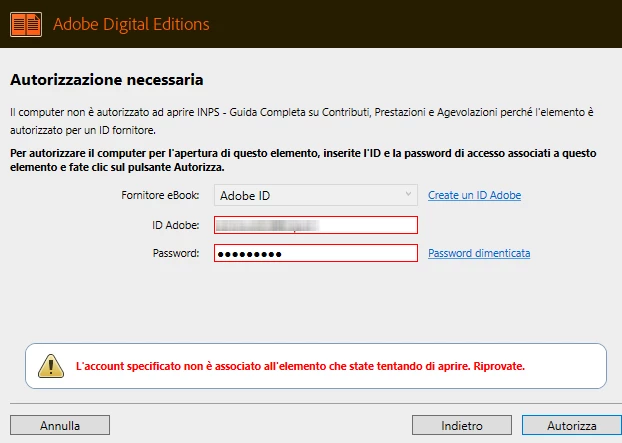Screen dimensions: 622x443
Task: Click the red account error message text
Action: click(300, 366)
